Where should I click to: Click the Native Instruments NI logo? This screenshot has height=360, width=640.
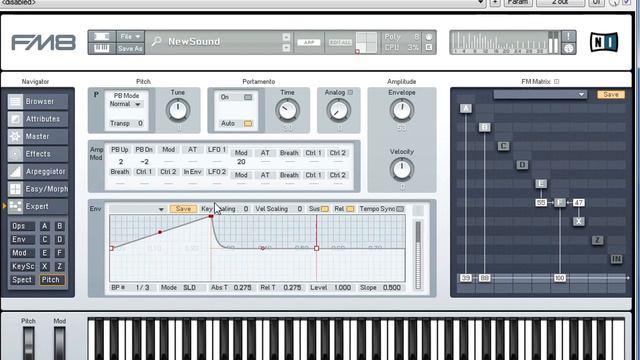[604, 42]
